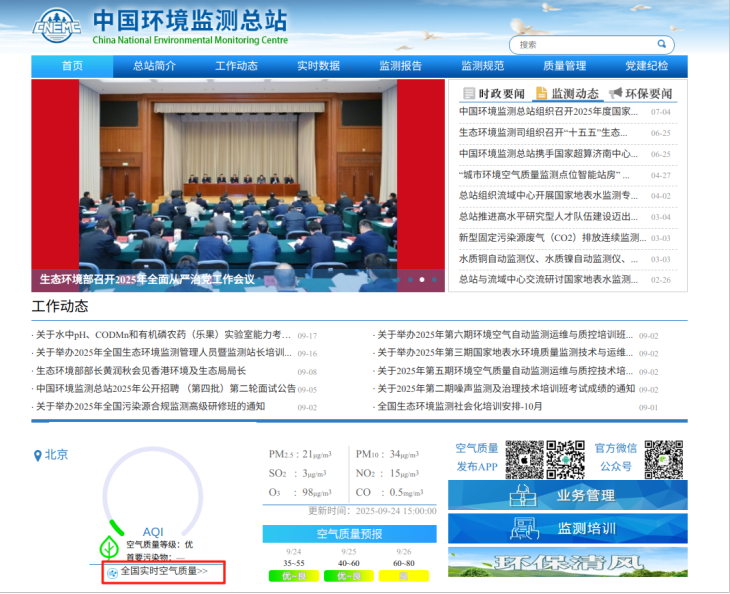Select the second-to-last carousel slide dot
This screenshot has height=594, width=730.
[x=421, y=280]
